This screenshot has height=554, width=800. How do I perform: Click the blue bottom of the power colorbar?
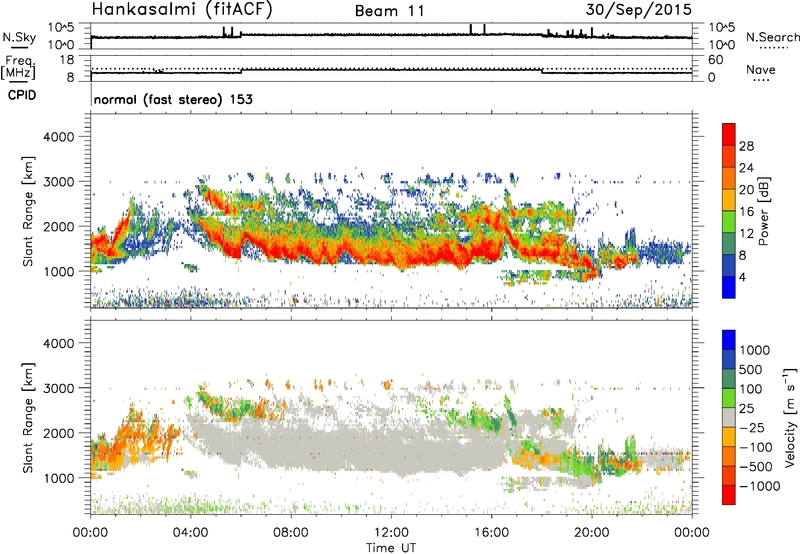pos(729,287)
